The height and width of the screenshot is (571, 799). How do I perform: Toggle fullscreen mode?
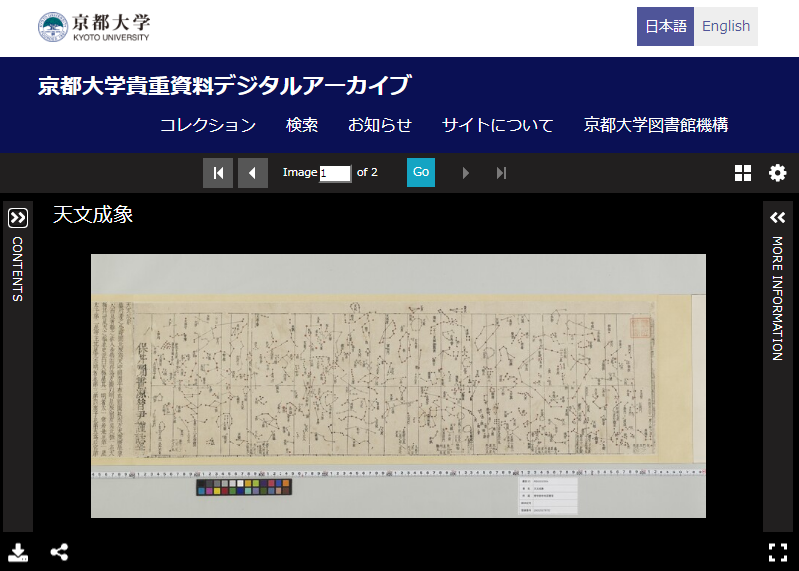[778, 552]
